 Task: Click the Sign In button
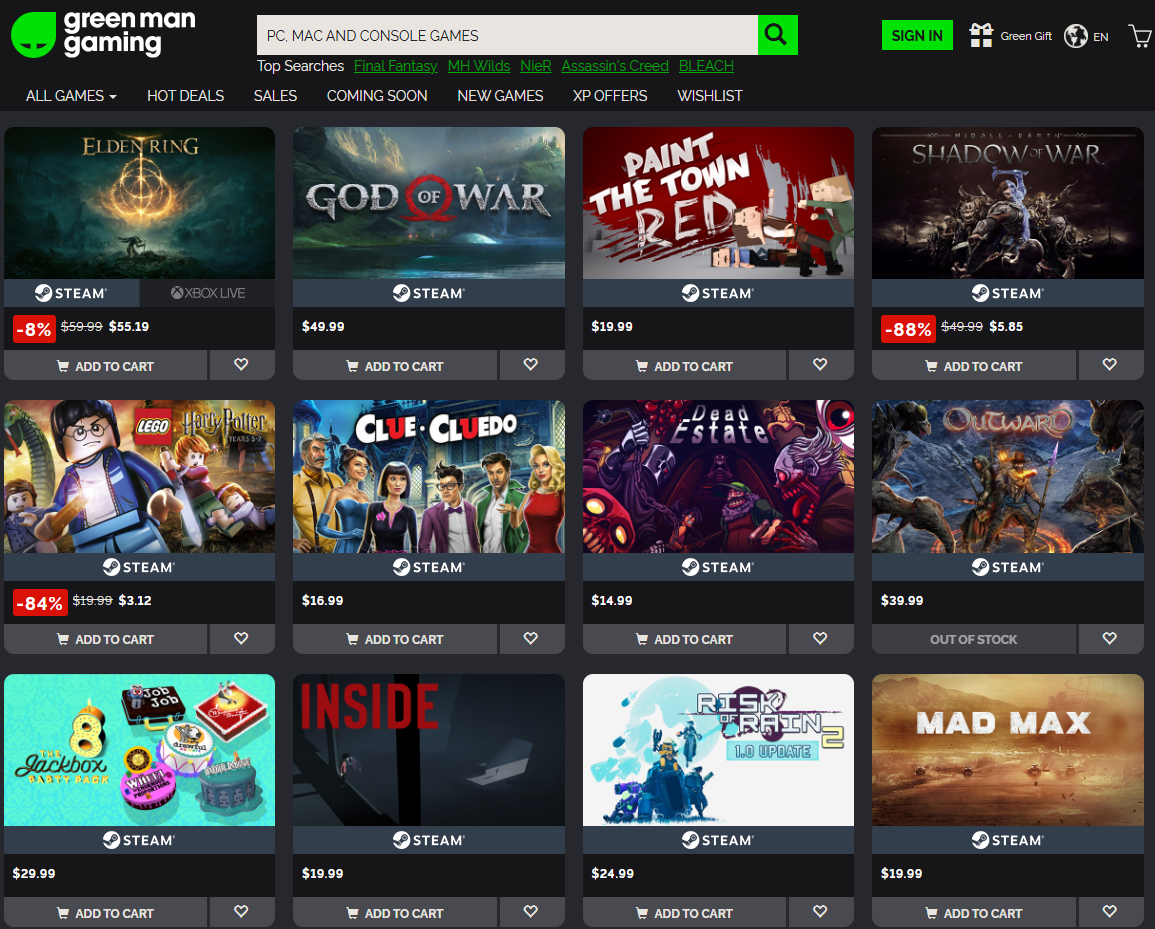click(x=916, y=36)
